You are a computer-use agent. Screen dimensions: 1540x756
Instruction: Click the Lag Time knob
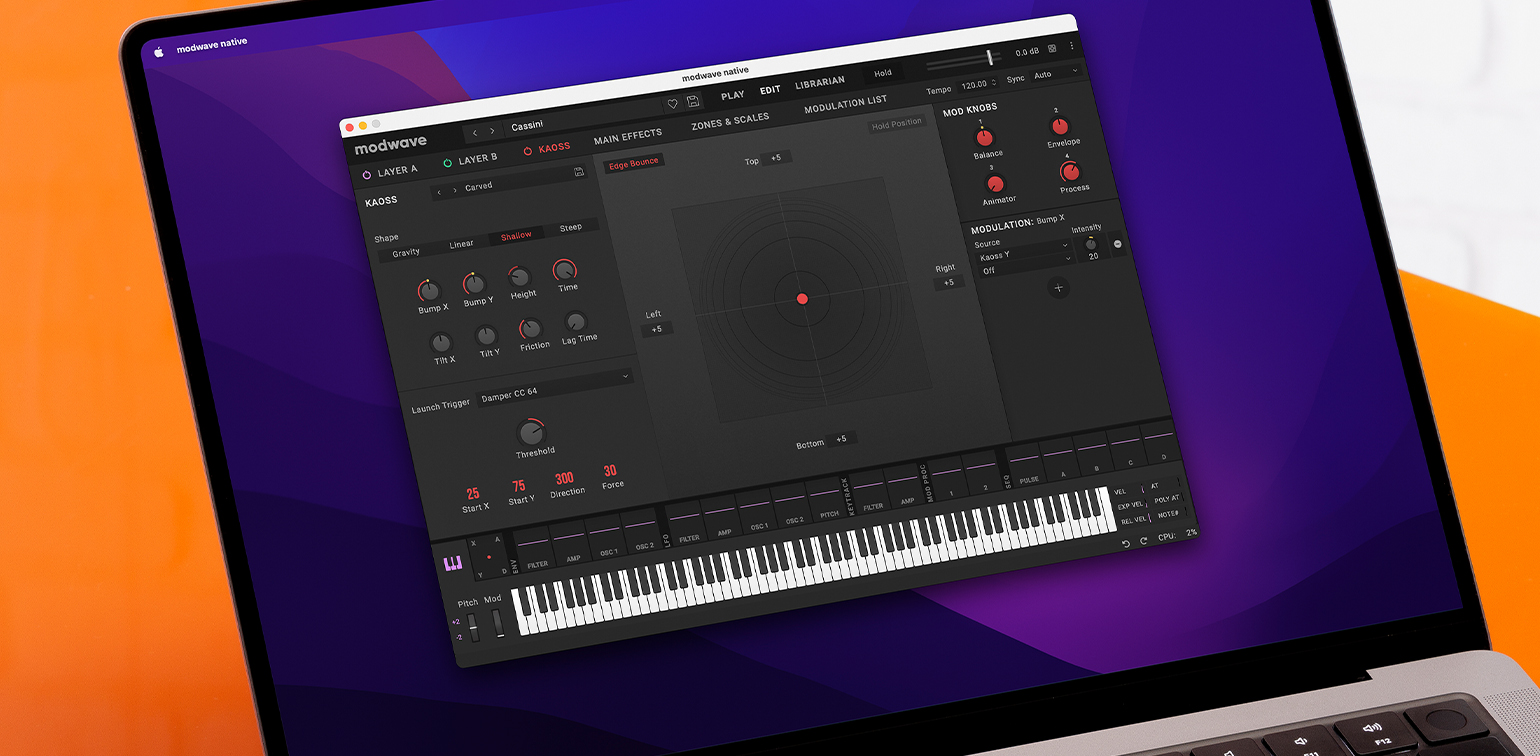pos(576,322)
